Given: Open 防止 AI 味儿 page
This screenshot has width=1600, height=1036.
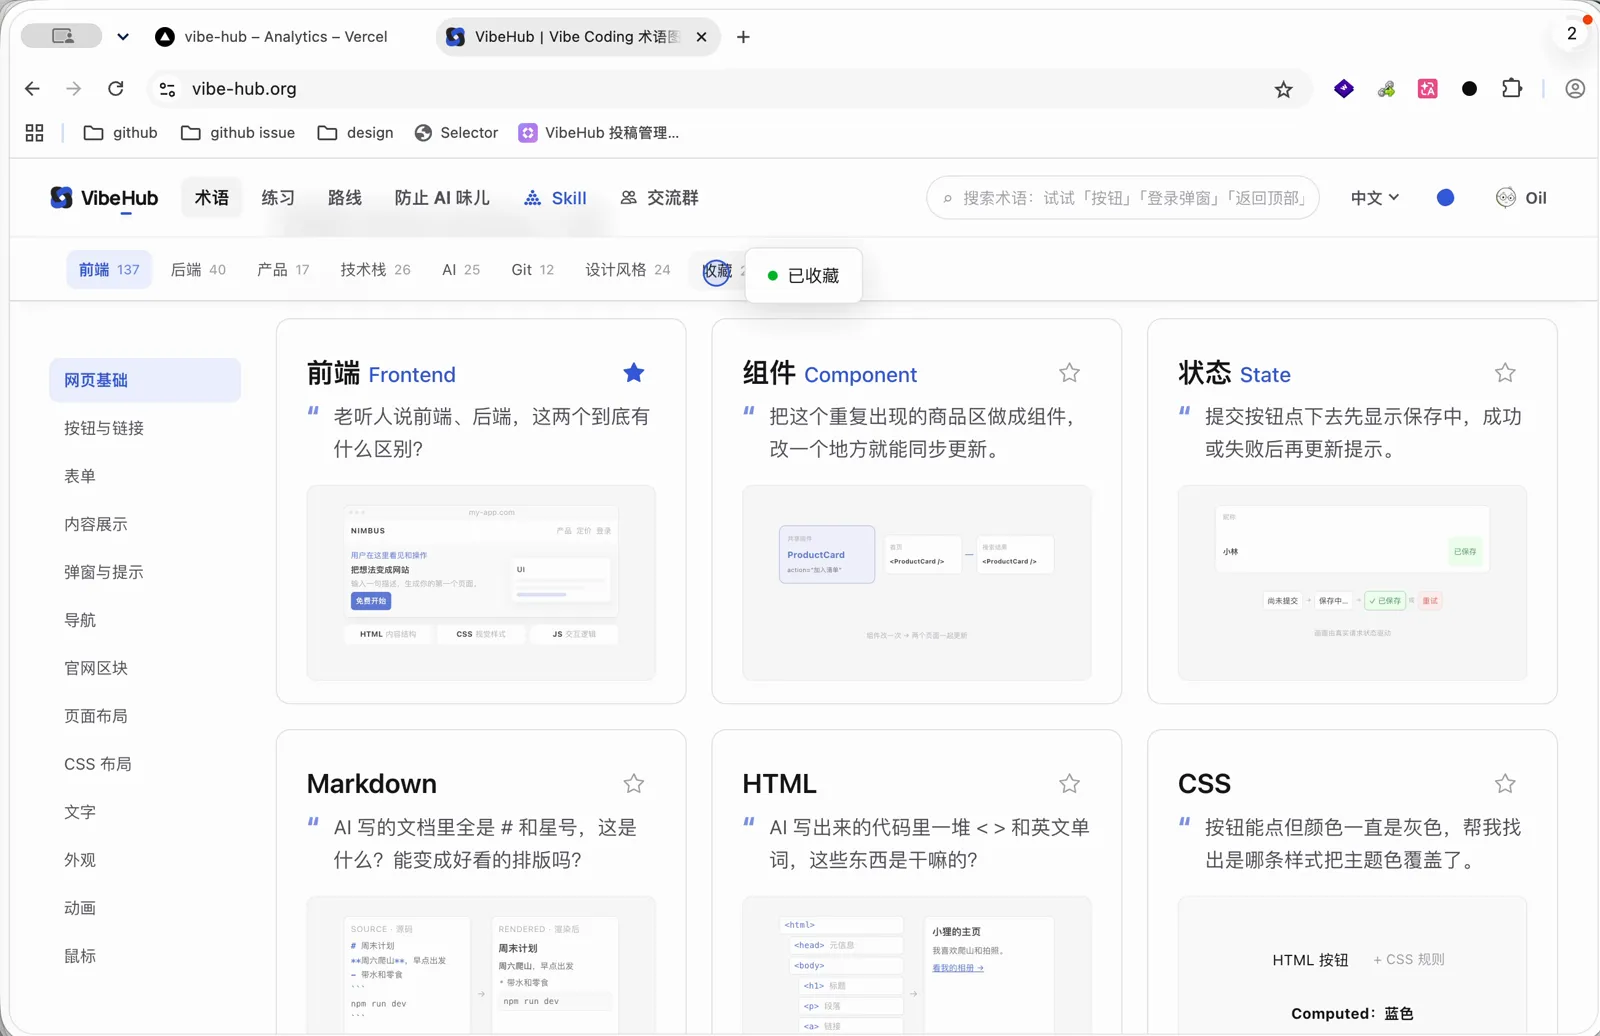Looking at the screenshot, I should click(442, 198).
